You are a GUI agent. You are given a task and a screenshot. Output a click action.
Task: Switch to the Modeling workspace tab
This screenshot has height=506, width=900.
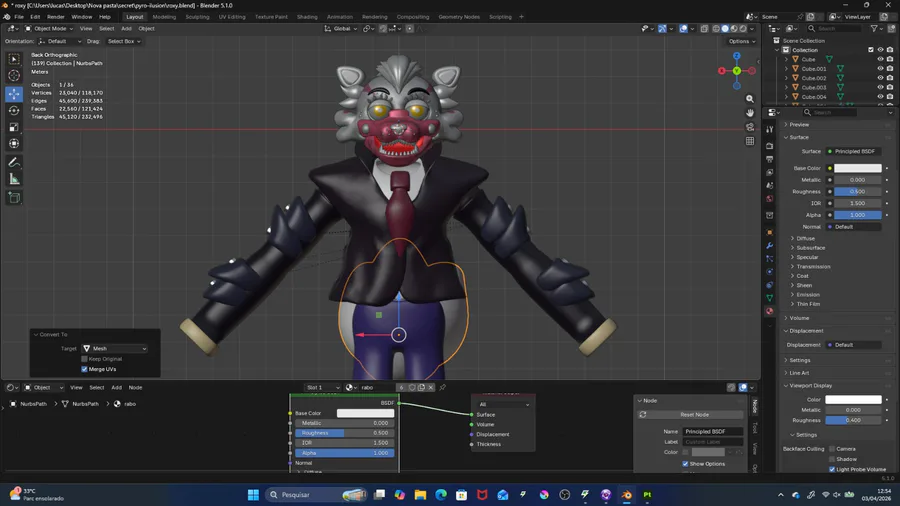pos(164,17)
